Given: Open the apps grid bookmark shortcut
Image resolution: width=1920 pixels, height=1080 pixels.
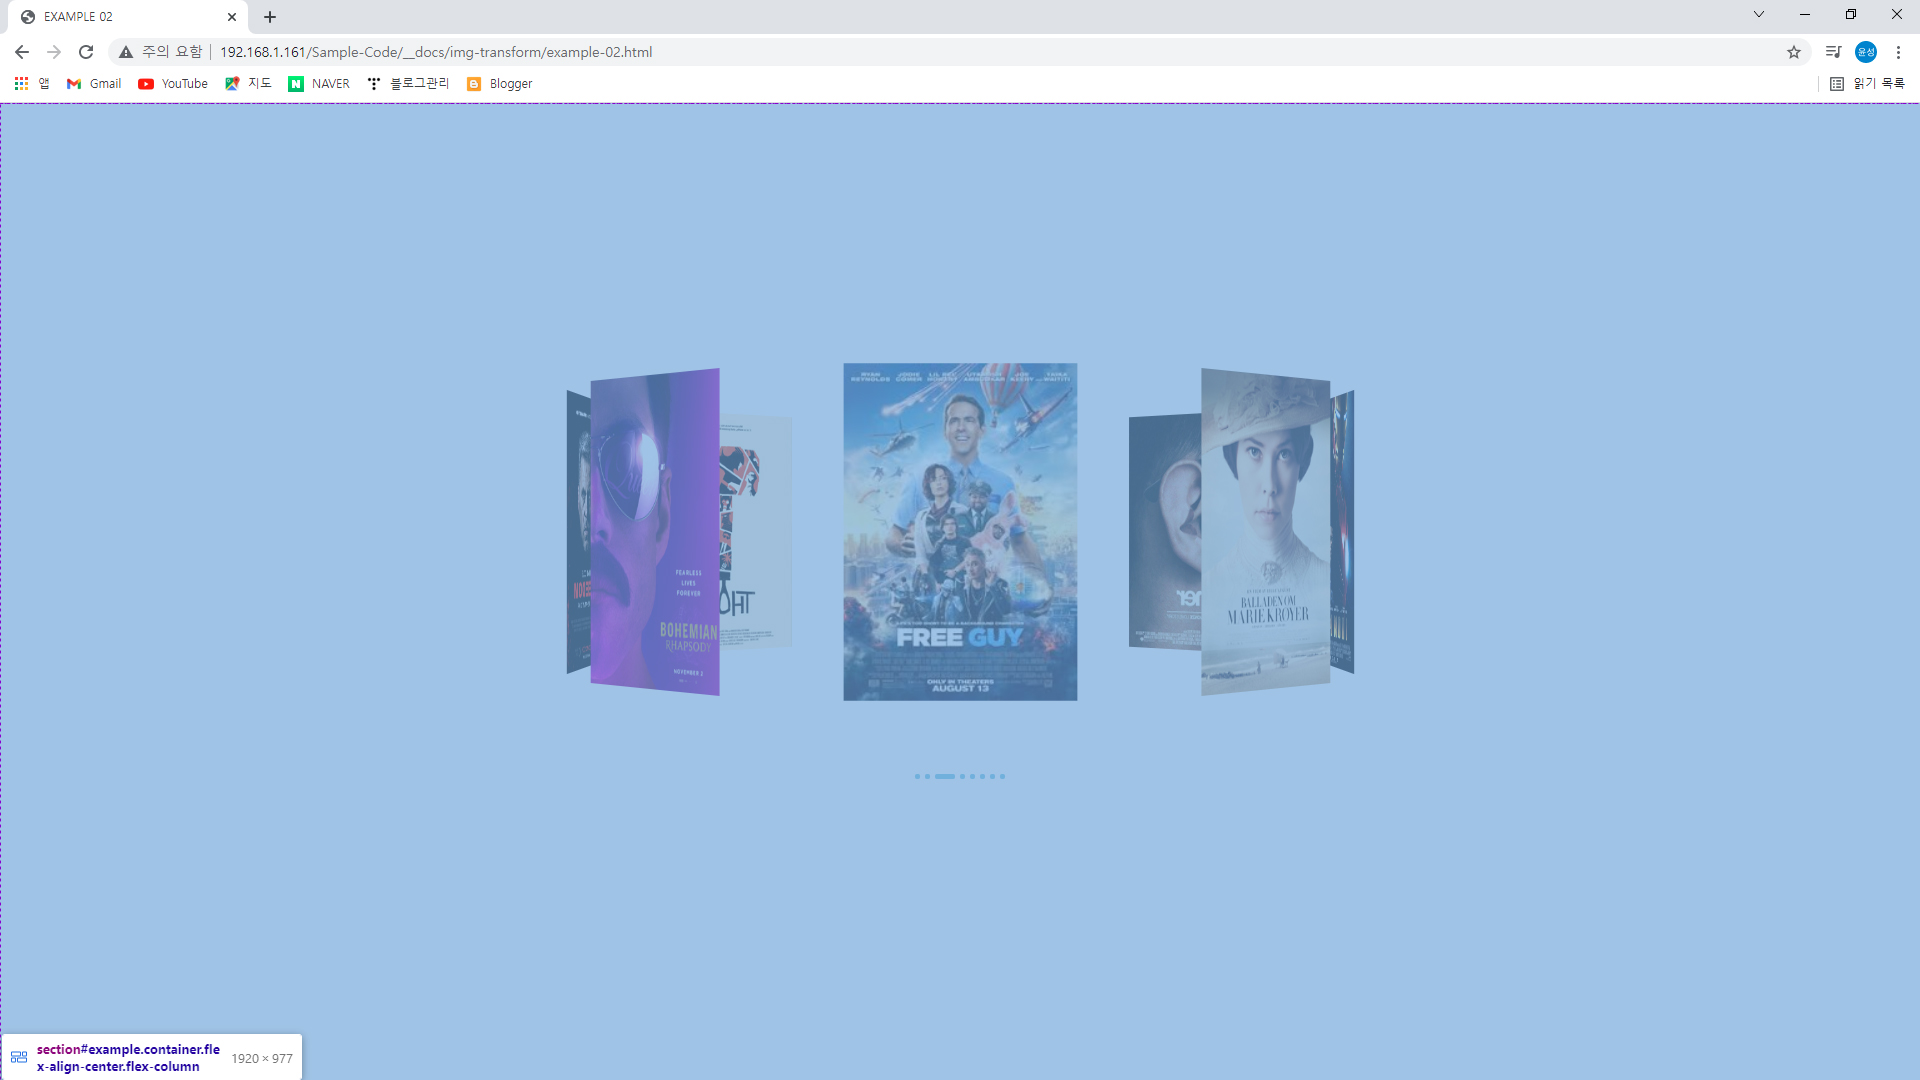Looking at the screenshot, I should (21, 84).
